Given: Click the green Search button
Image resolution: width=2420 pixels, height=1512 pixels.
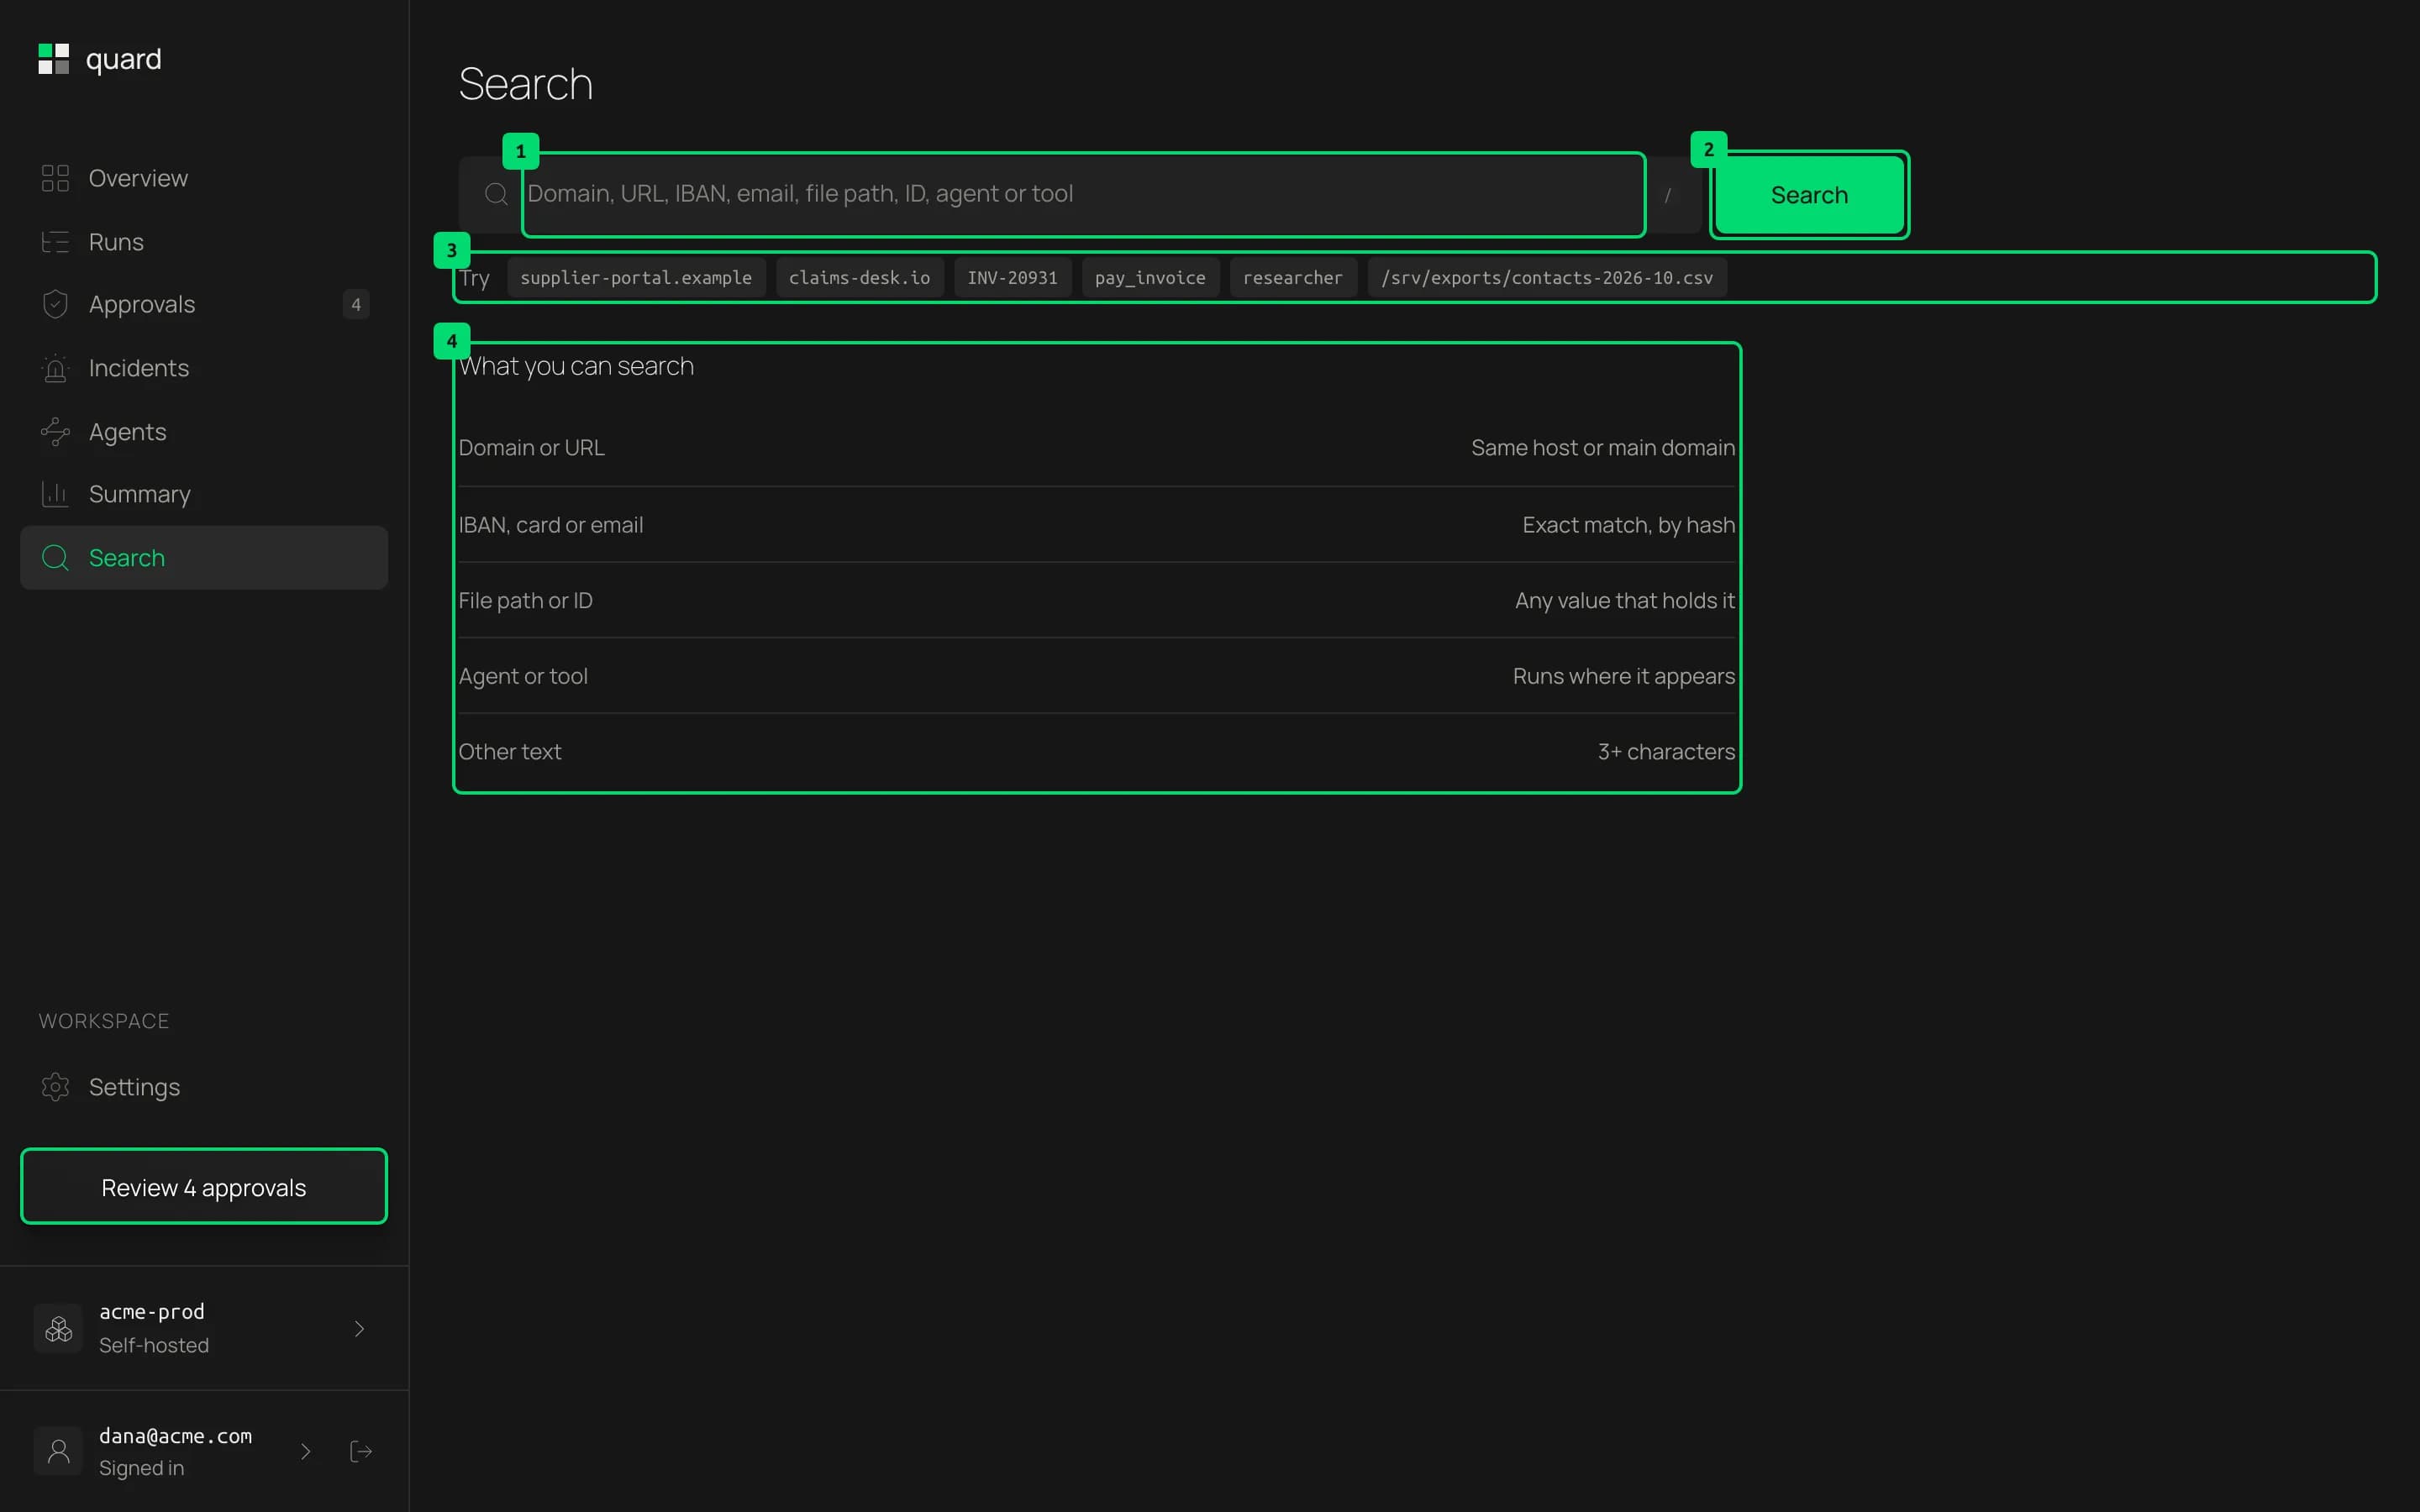Looking at the screenshot, I should click(1809, 195).
